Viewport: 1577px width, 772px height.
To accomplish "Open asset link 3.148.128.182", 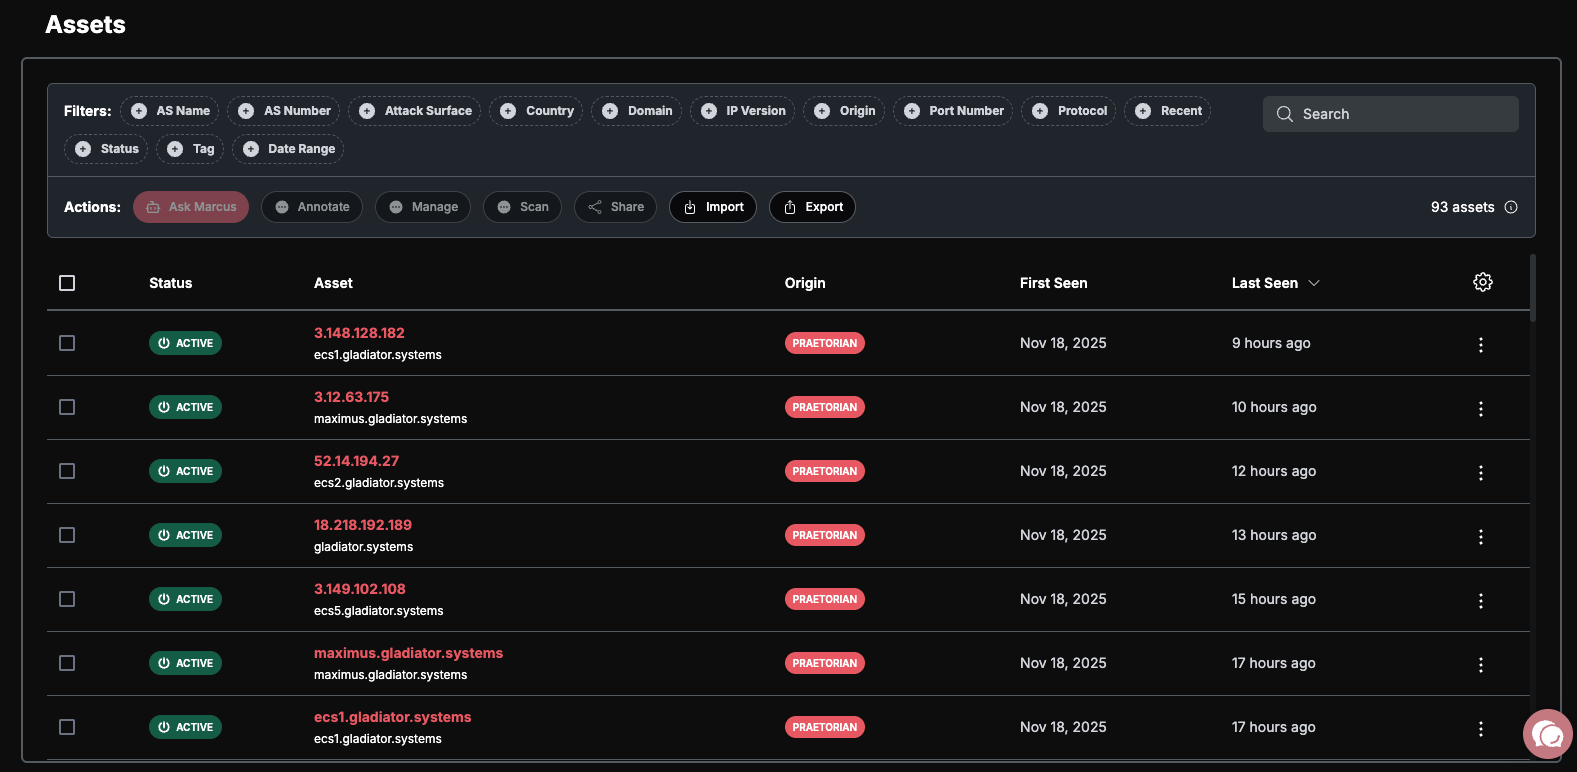I will pyautogui.click(x=359, y=333).
